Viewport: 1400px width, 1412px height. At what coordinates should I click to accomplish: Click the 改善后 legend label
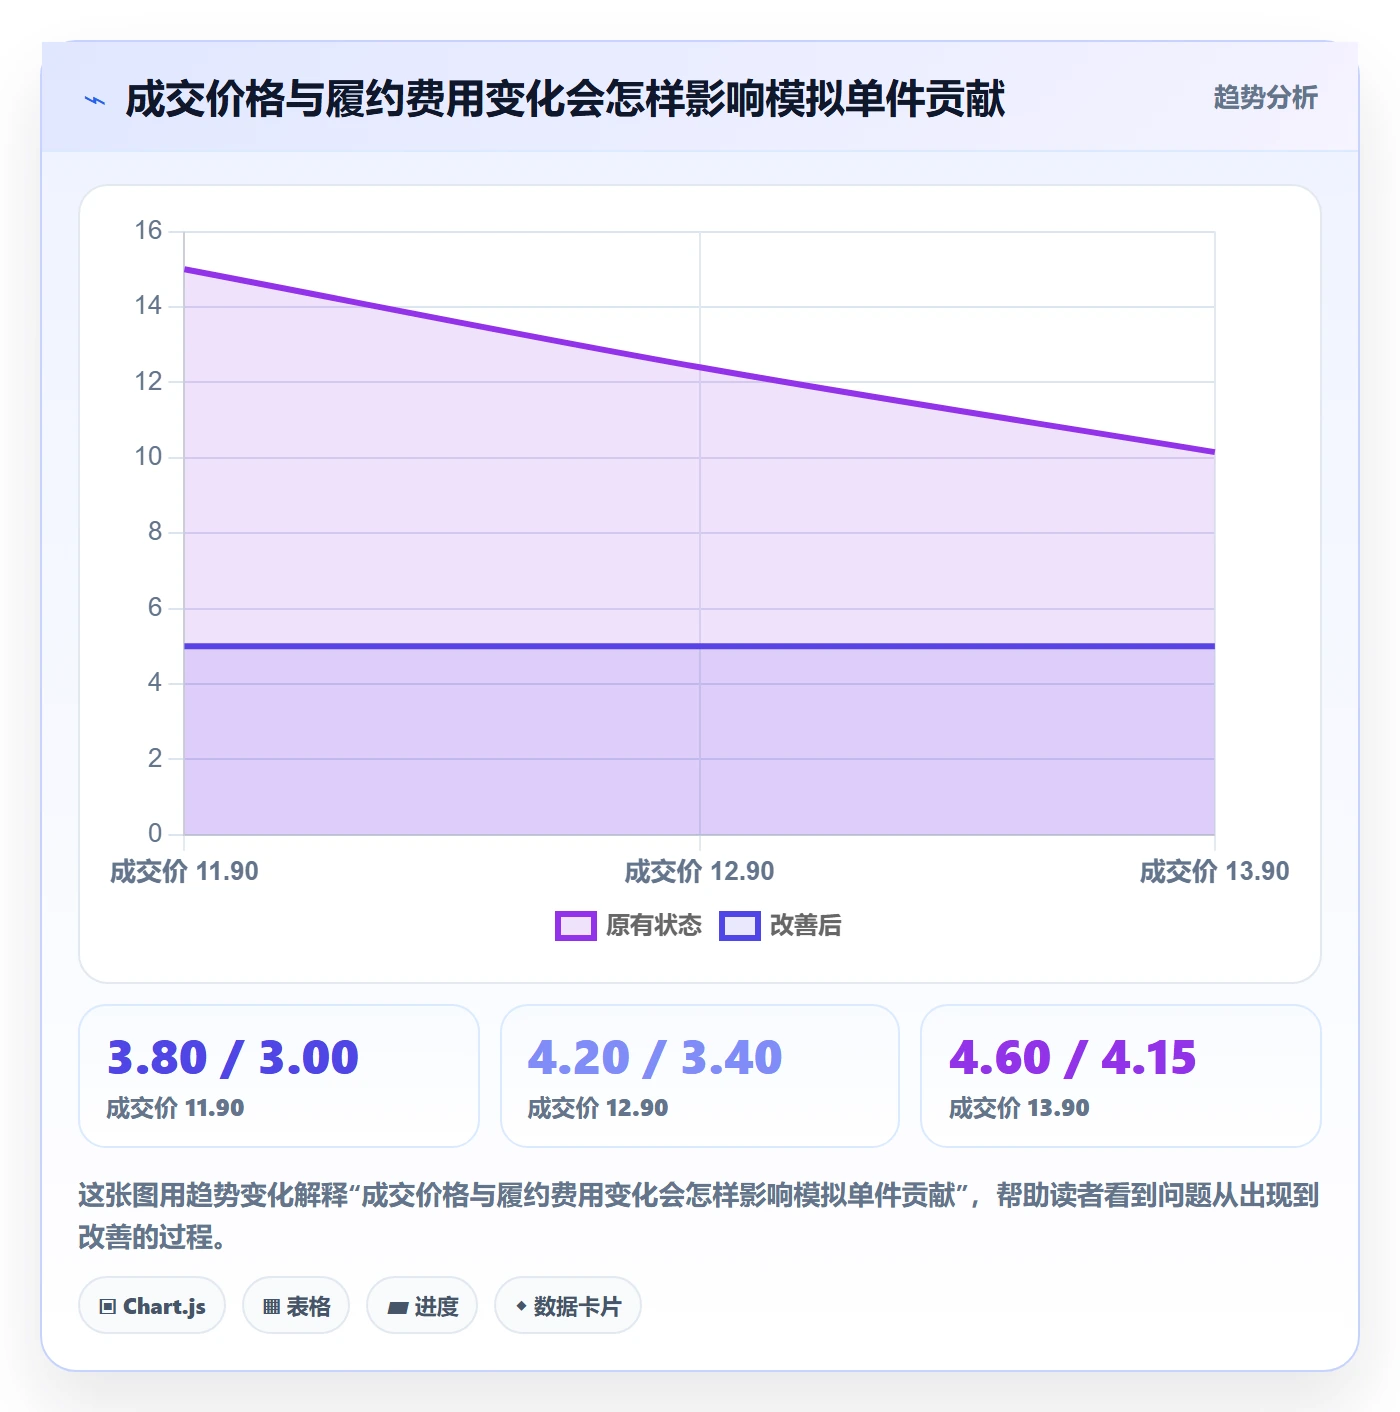(x=805, y=926)
